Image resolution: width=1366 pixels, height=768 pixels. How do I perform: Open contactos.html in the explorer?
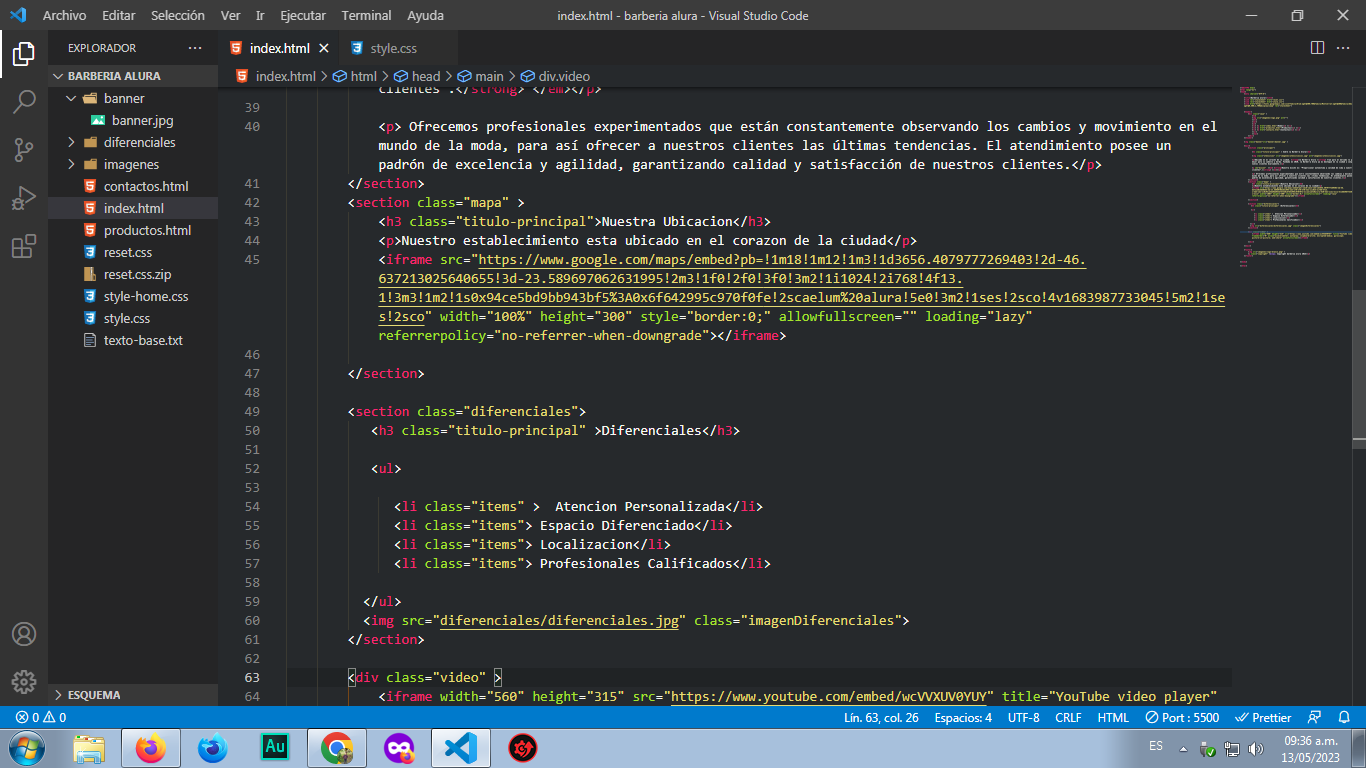[133, 186]
